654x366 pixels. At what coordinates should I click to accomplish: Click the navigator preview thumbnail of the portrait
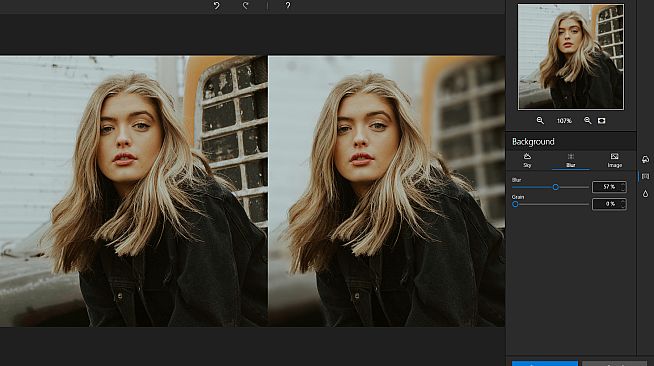(x=571, y=57)
